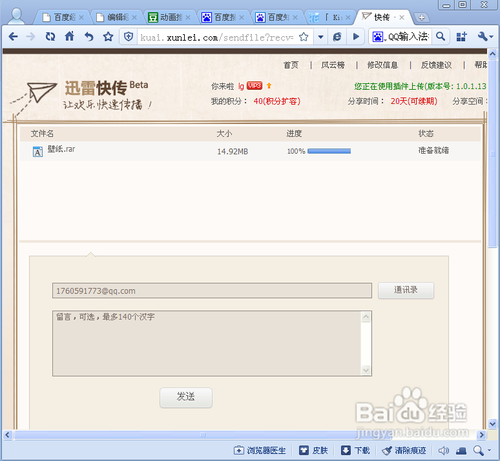Click the security shield icon in address bar
Screen dimensions: 500x461
128,37
